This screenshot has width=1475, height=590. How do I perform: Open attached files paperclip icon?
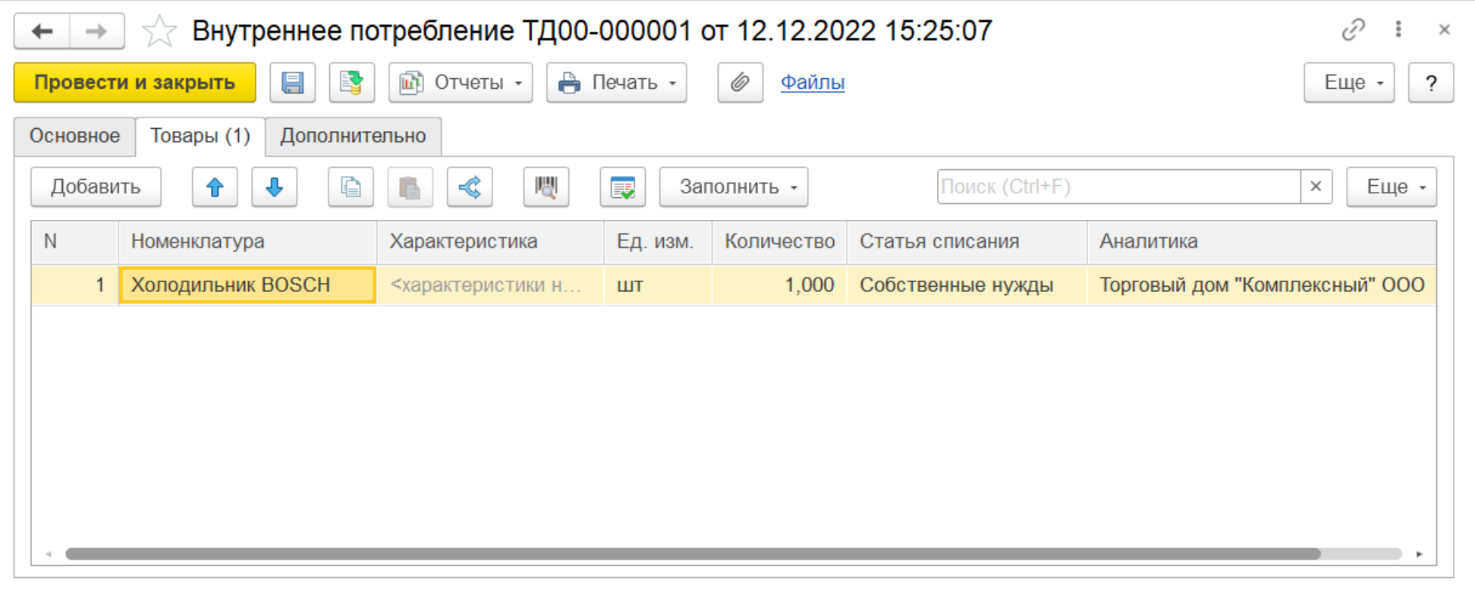[740, 83]
